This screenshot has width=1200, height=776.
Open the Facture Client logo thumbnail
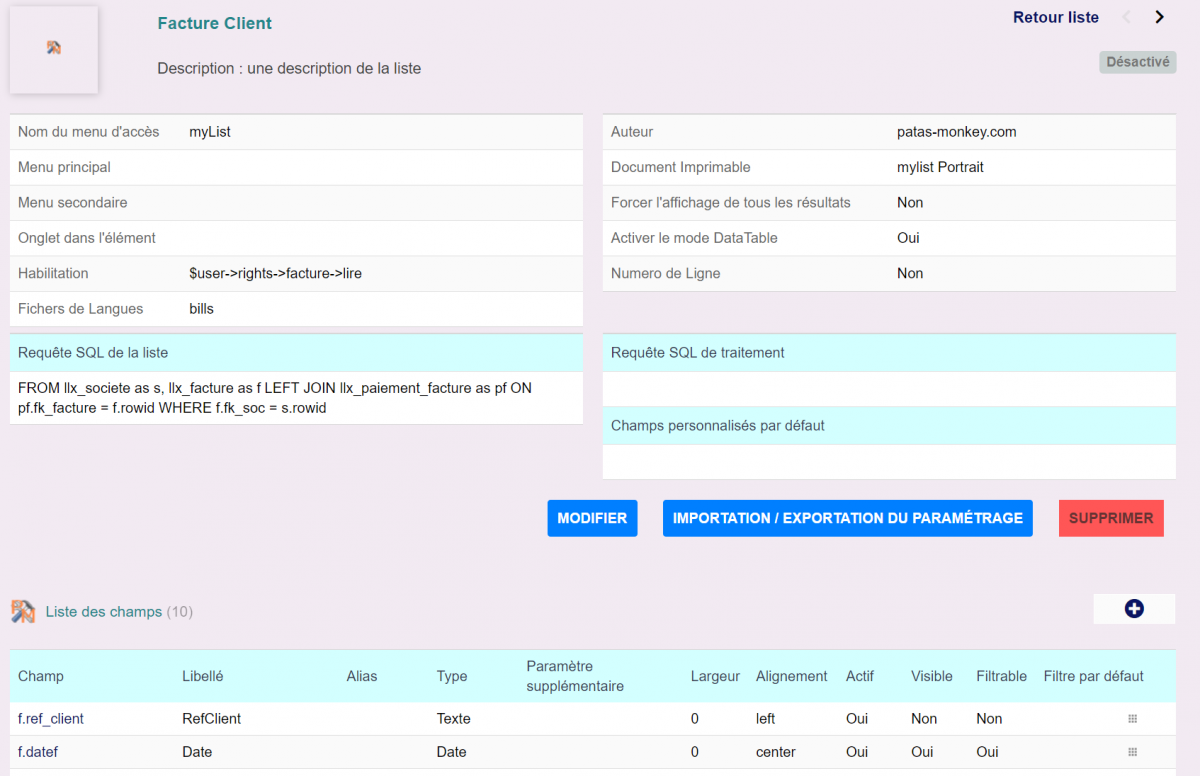tap(54, 49)
